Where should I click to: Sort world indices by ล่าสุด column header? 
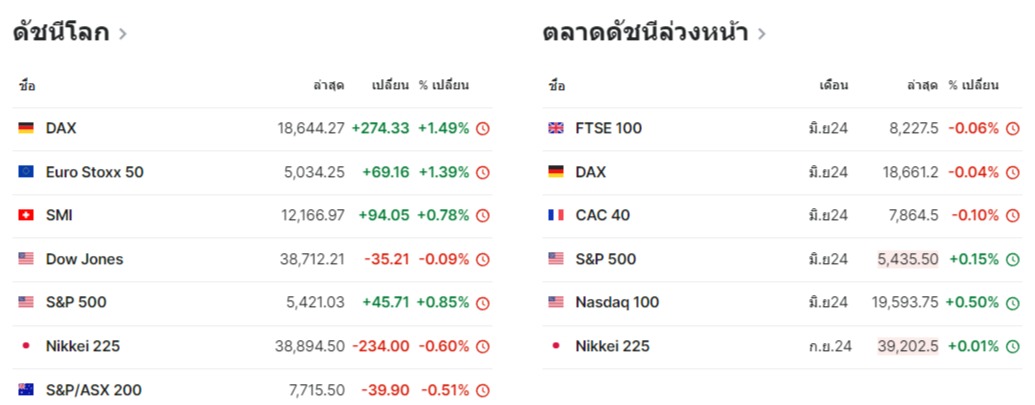[x=328, y=85]
